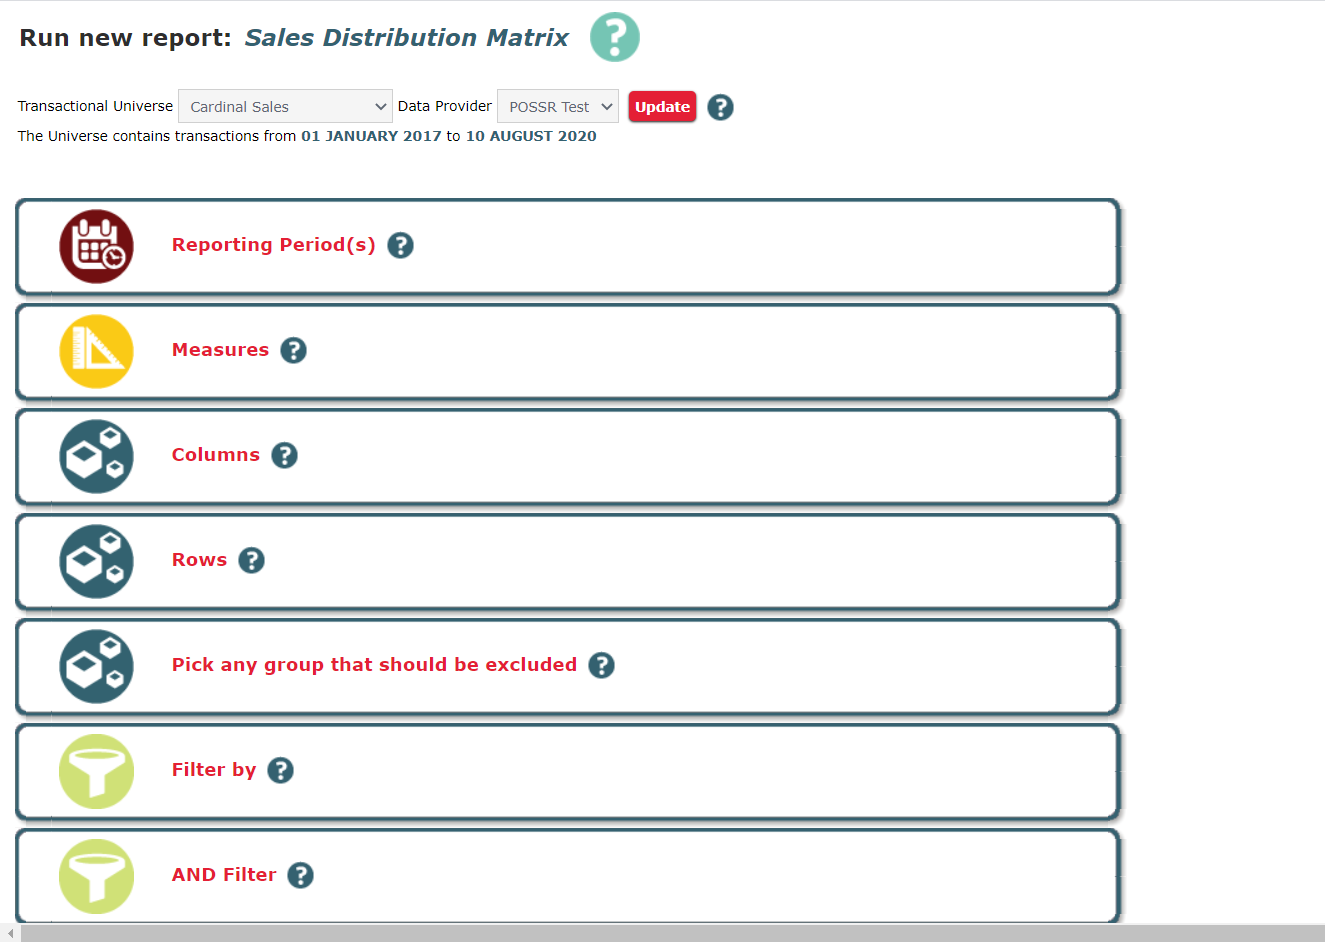Viewport: 1325px width, 942px height.
Task: Click the Columns cubes icon
Action: pyautogui.click(x=96, y=456)
